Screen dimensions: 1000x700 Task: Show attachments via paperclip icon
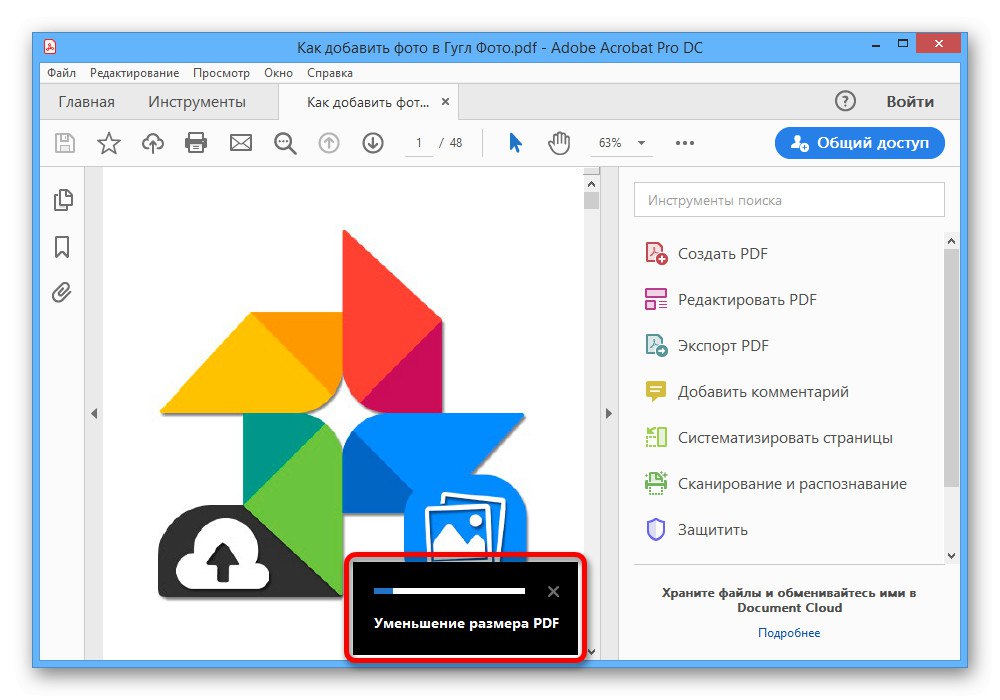tap(63, 292)
